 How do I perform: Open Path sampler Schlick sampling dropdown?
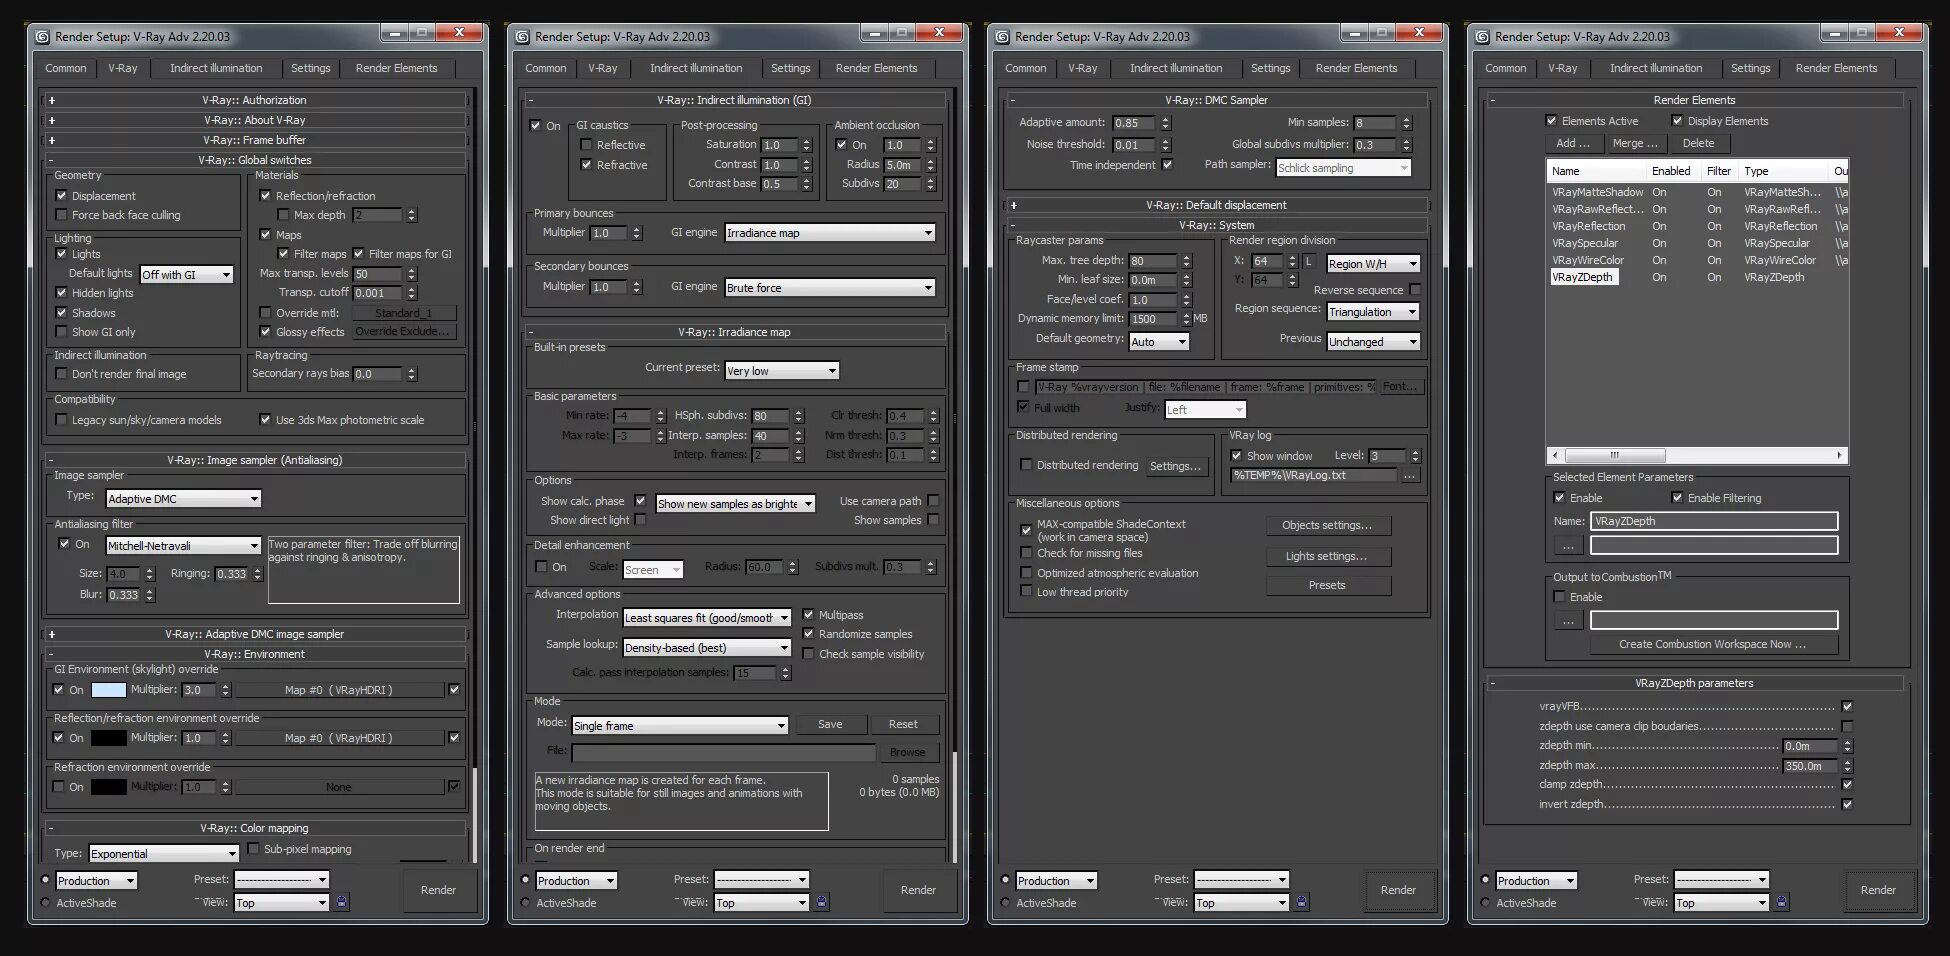click(x=1344, y=168)
